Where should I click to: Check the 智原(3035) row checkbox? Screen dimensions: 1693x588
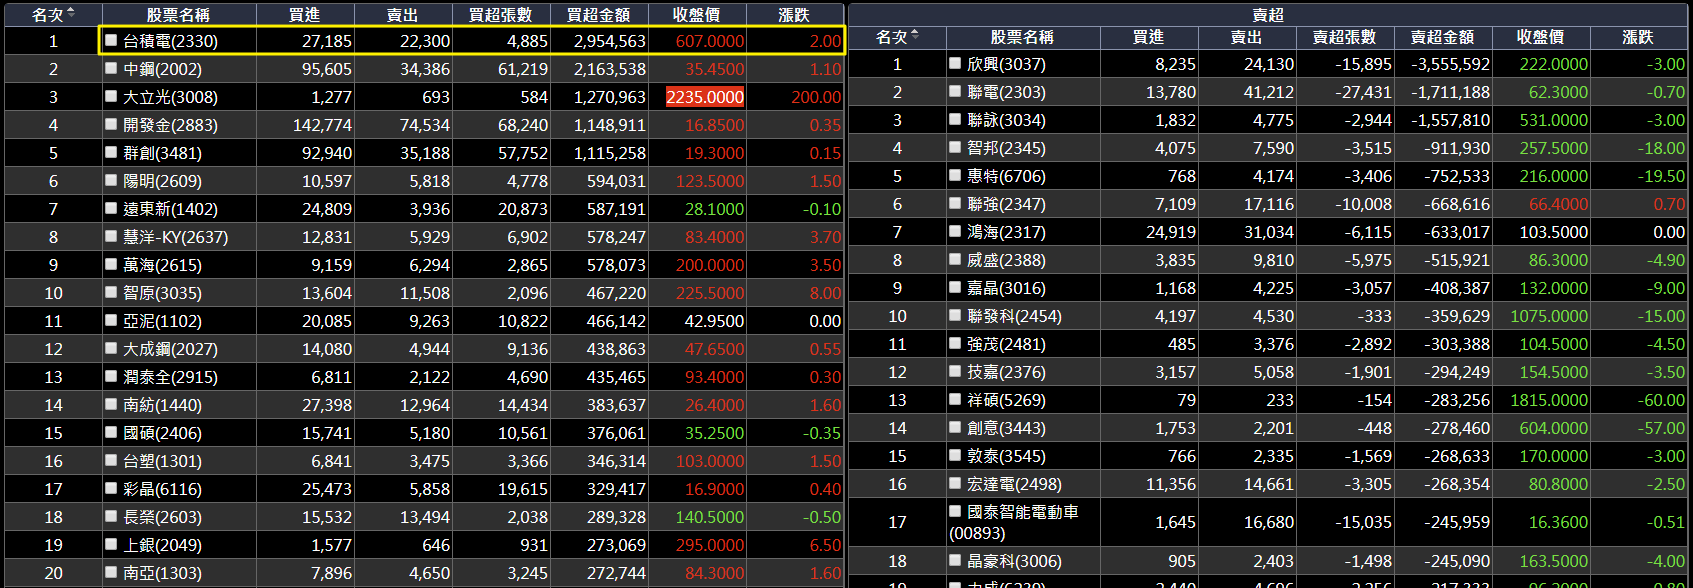(x=112, y=293)
